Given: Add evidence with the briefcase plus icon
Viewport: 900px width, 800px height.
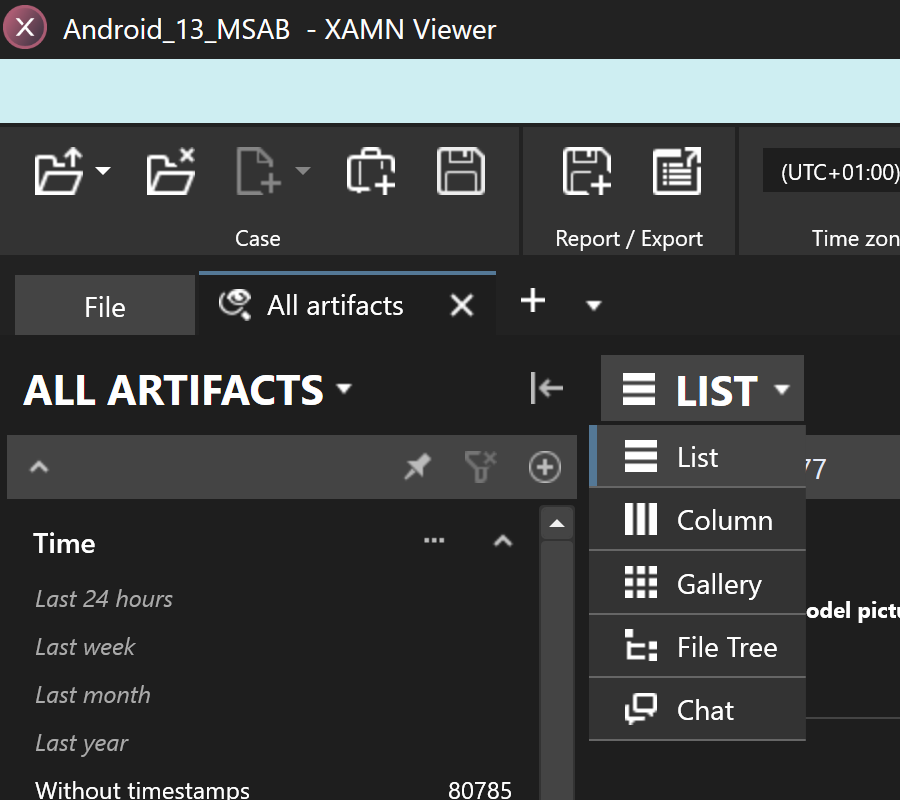Looking at the screenshot, I should point(370,170).
